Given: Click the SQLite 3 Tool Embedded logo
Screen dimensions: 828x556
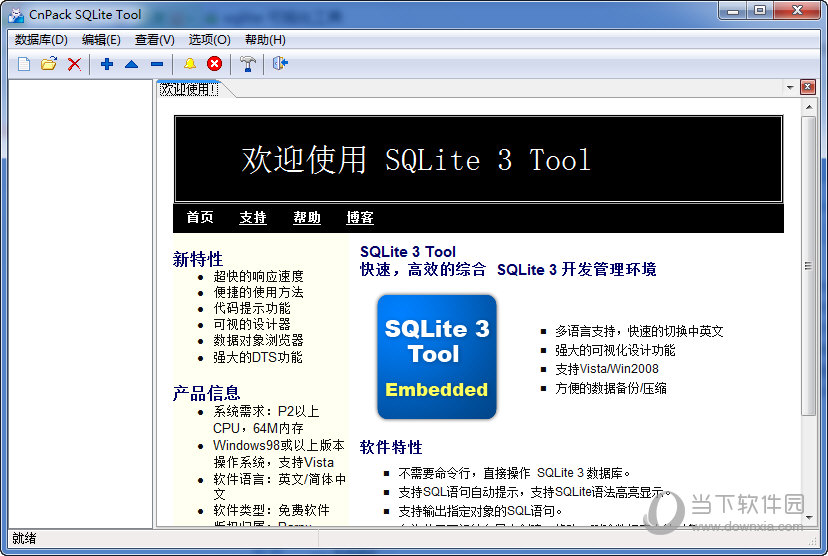Looking at the screenshot, I should coord(437,357).
